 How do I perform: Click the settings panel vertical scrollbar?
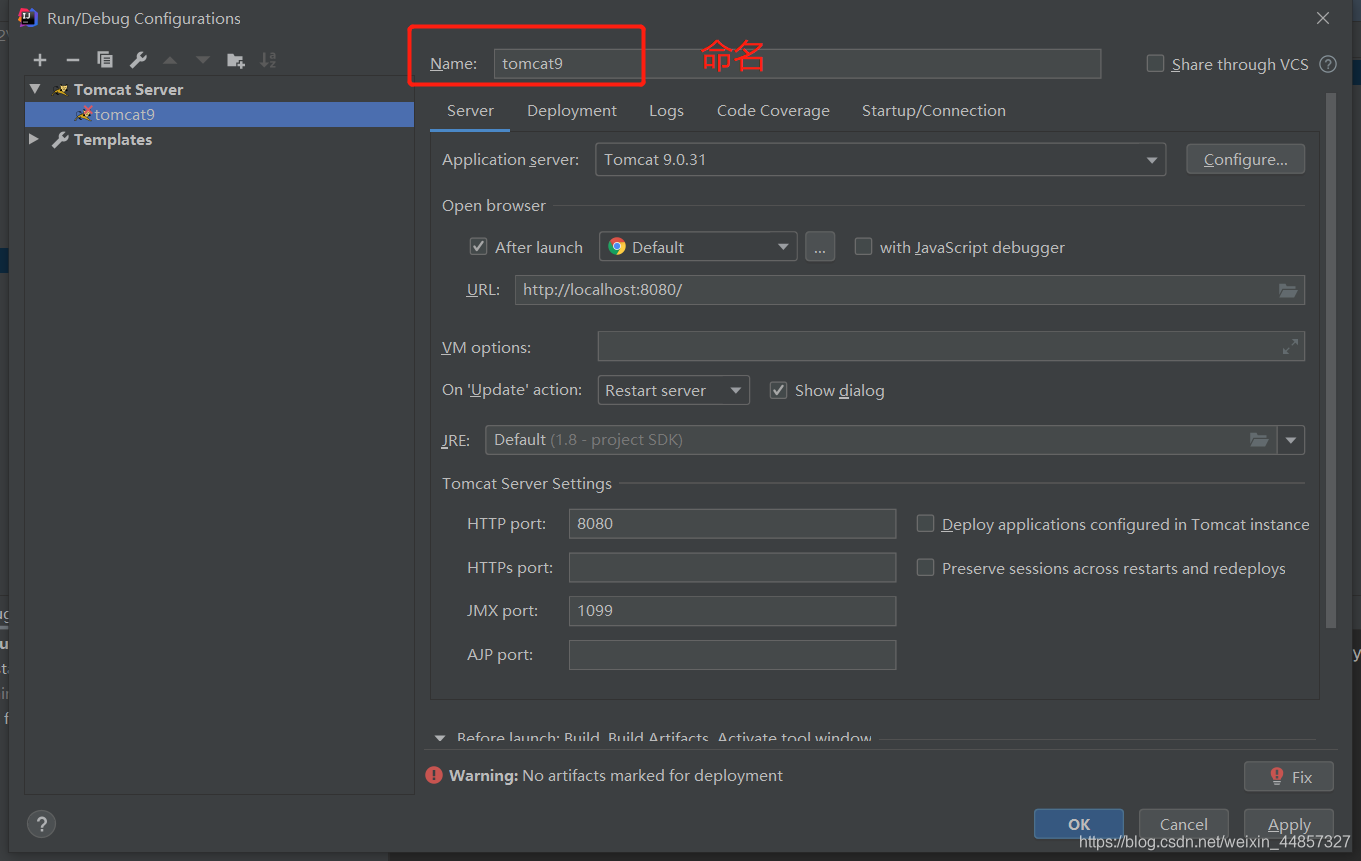pyautogui.click(x=1330, y=360)
